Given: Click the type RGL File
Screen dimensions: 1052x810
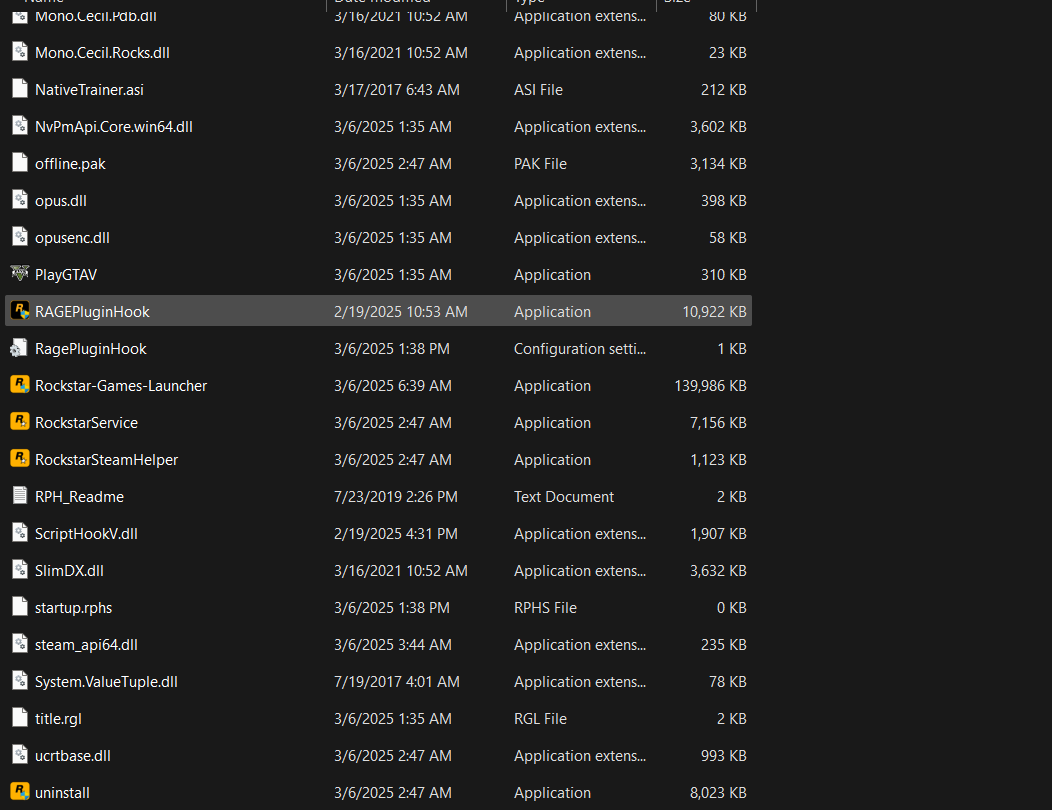Looking at the screenshot, I should pos(540,719).
